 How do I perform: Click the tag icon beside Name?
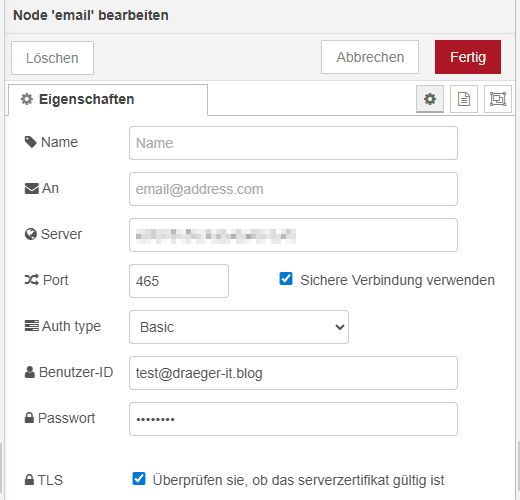(x=31, y=142)
